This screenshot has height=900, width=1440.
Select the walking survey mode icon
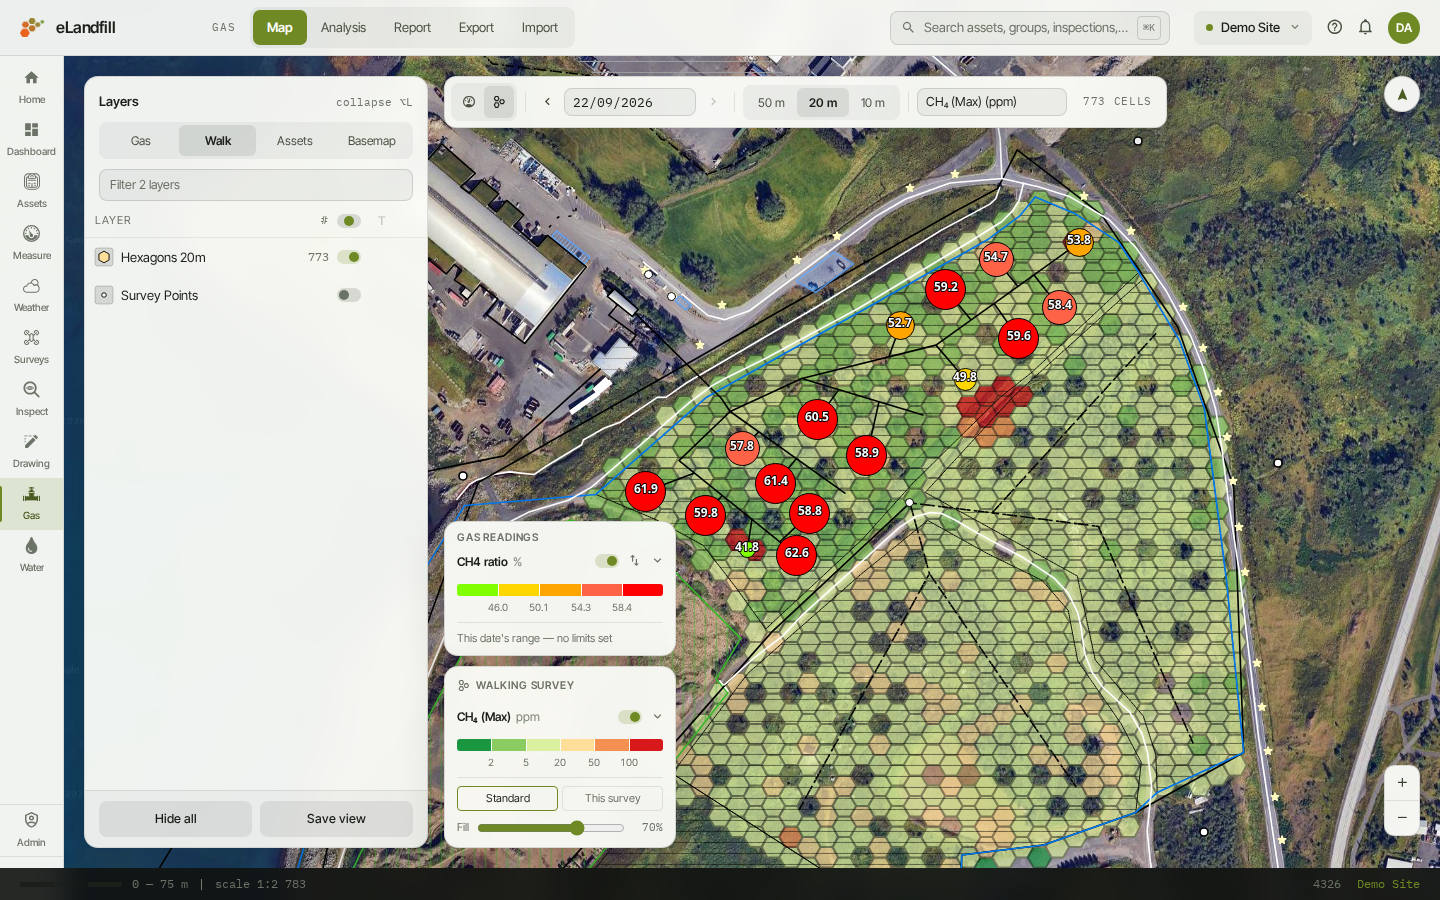(499, 102)
